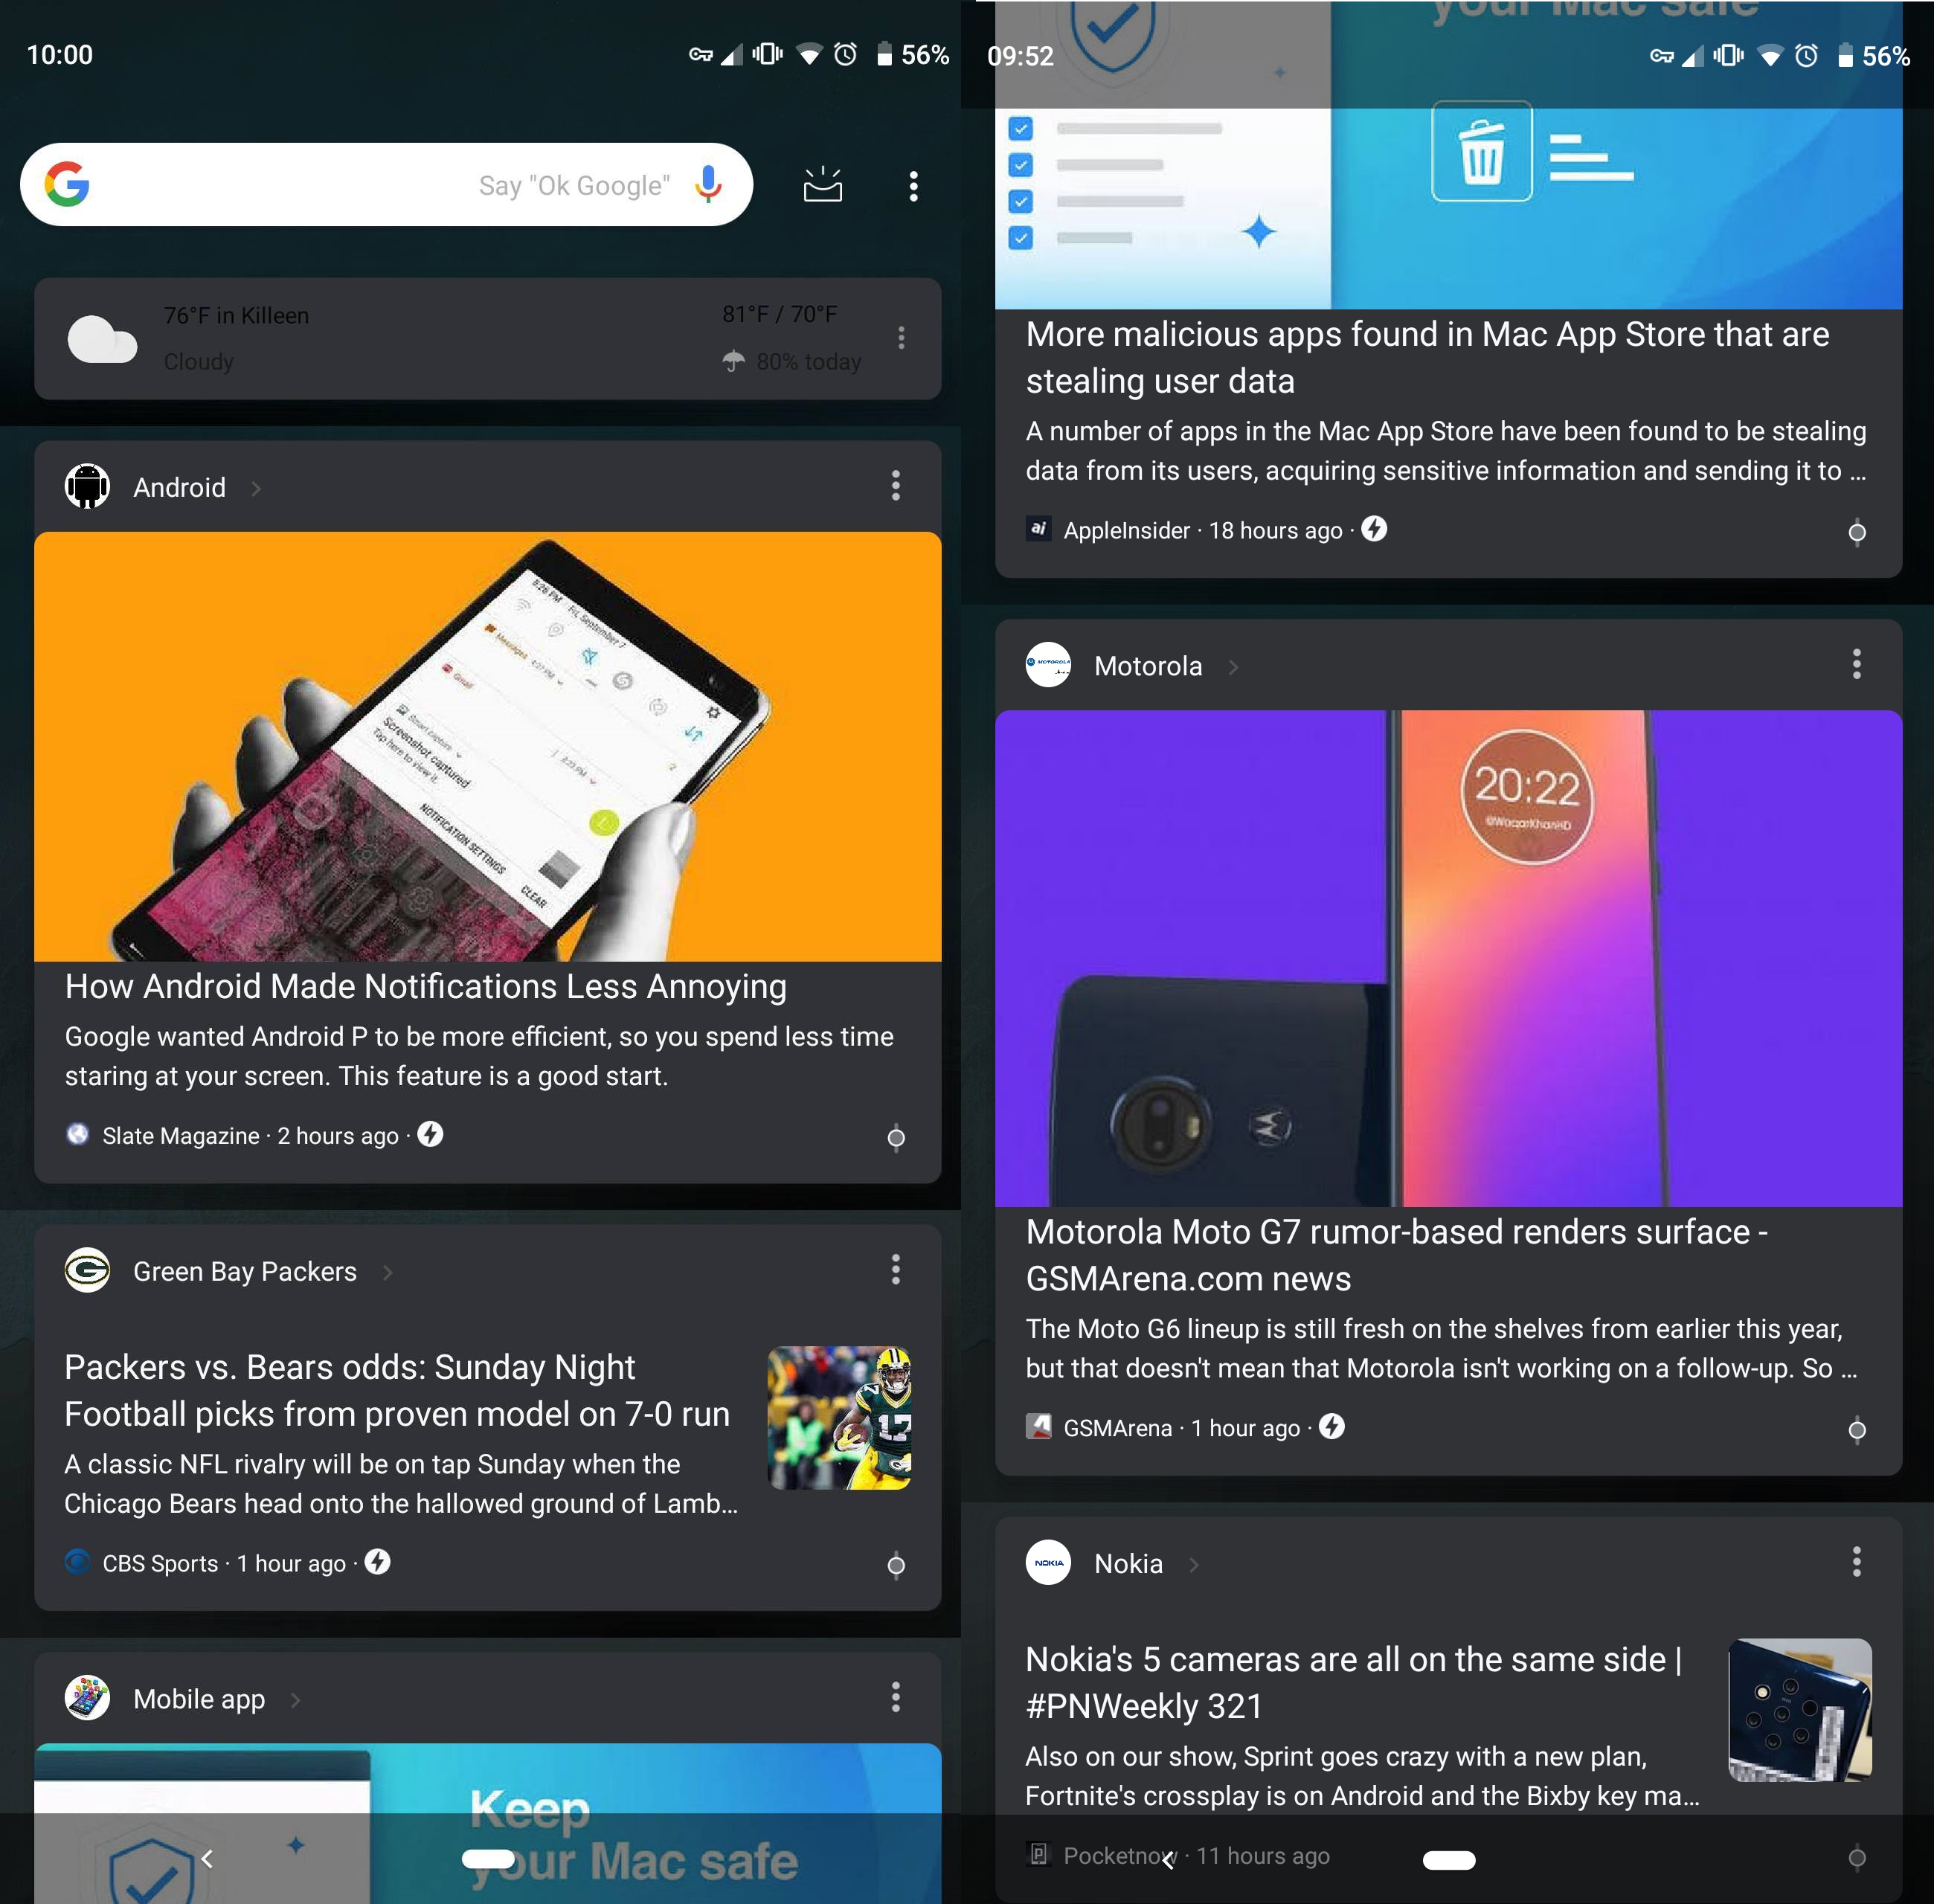Tap the Packers player thumbnail image
The width and height of the screenshot is (1934, 1904).
pyautogui.click(x=839, y=1417)
